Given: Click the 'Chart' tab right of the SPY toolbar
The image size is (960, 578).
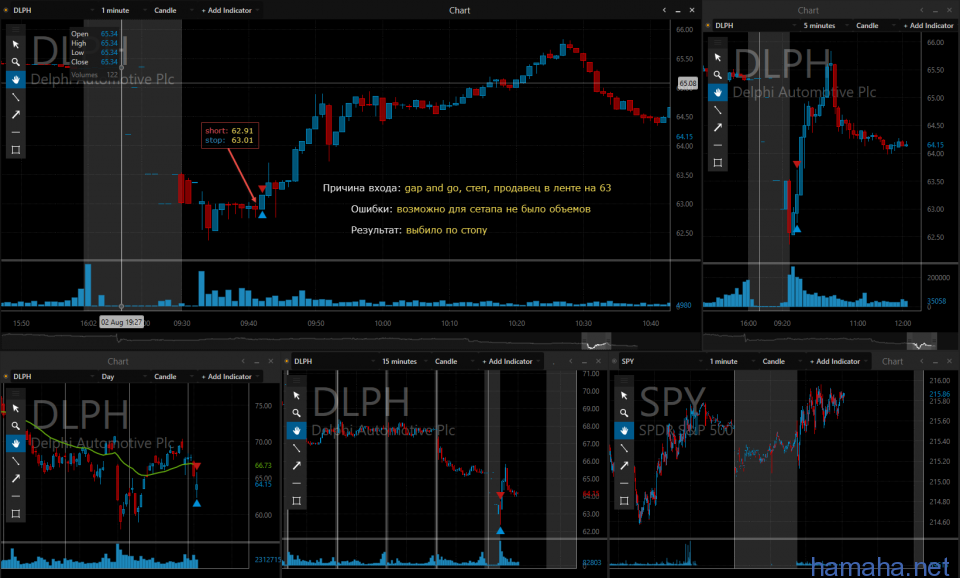Looking at the screenshot, I should [x=892, y=361].
